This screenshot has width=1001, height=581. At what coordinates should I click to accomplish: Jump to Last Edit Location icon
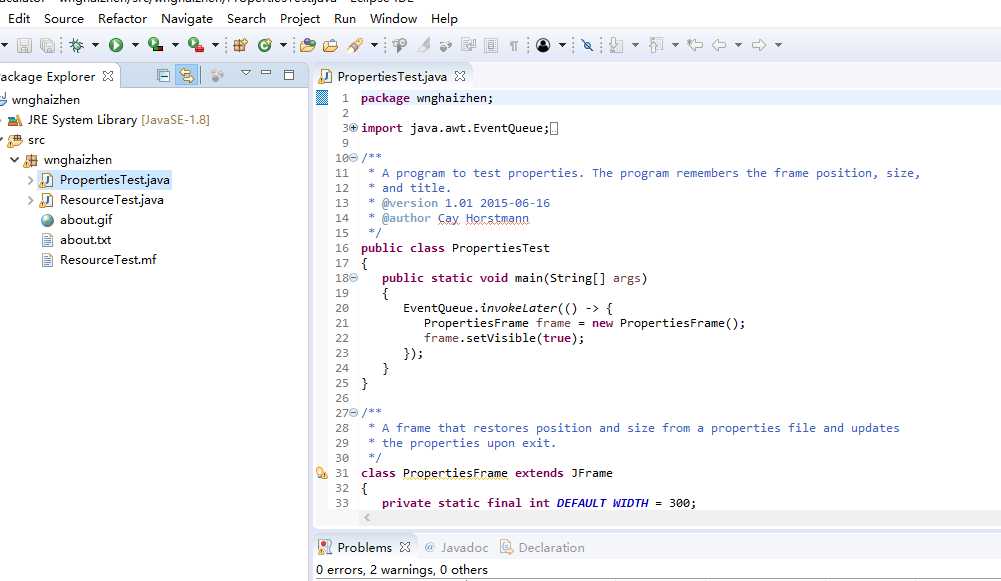click(695, 45)
